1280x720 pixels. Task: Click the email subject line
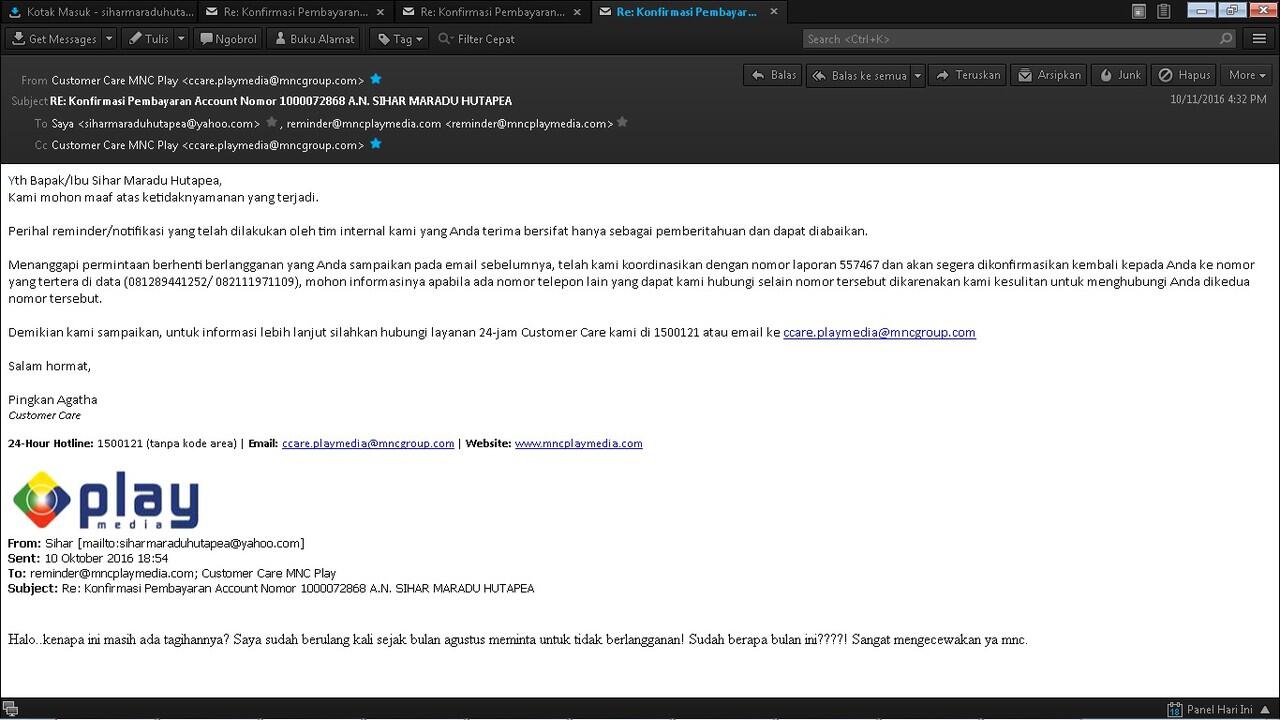click(x=281, y=101)
